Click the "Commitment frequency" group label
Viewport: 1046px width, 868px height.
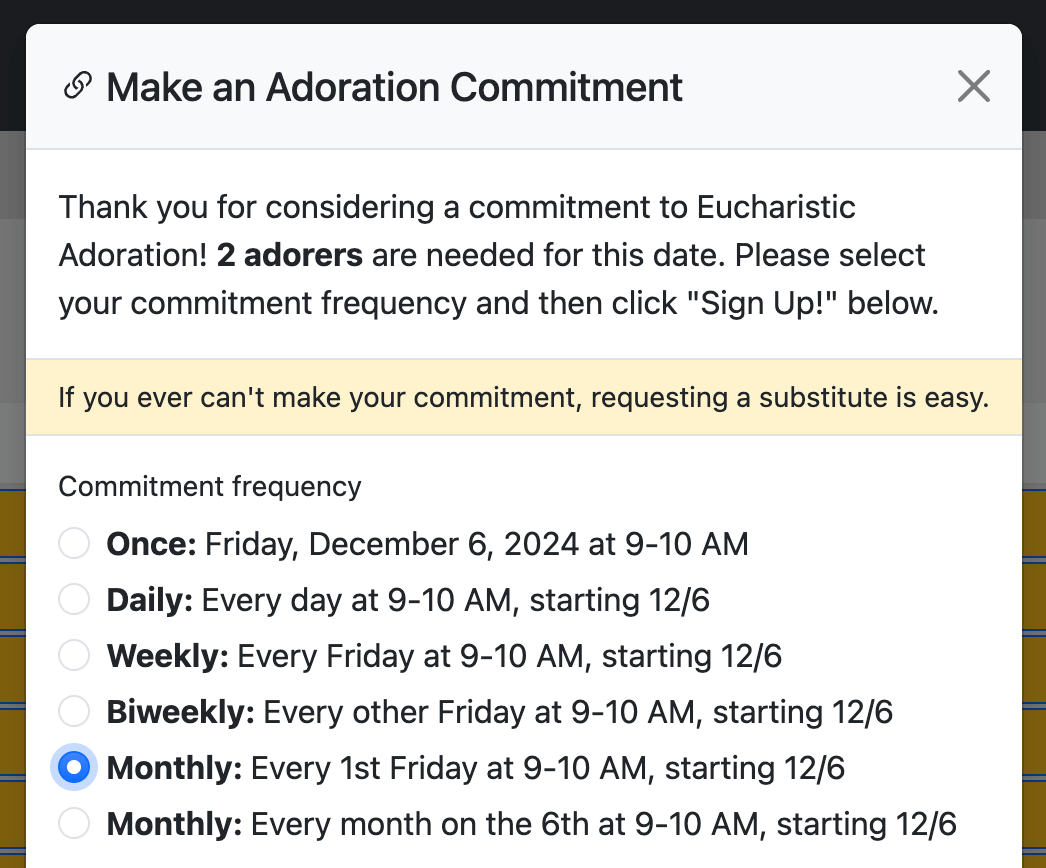tap(210, 487)
